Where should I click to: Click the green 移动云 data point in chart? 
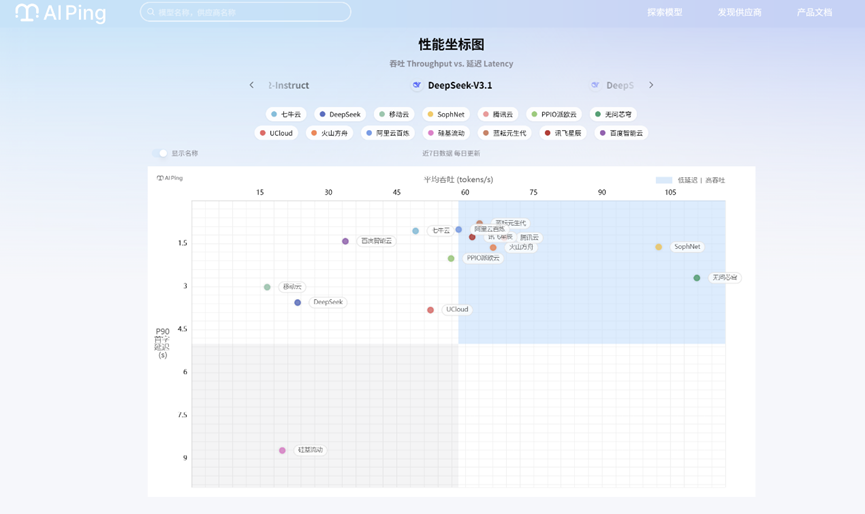[x=267, y=287]
